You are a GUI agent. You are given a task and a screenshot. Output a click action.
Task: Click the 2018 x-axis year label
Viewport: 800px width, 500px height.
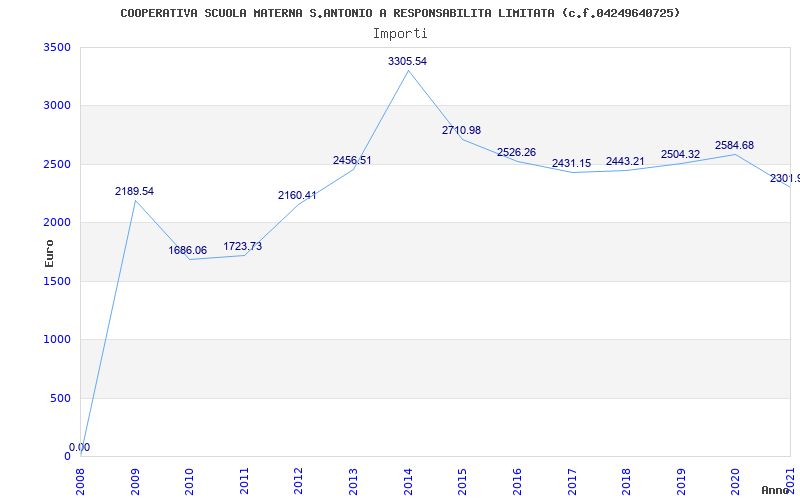tap(626, 482)
